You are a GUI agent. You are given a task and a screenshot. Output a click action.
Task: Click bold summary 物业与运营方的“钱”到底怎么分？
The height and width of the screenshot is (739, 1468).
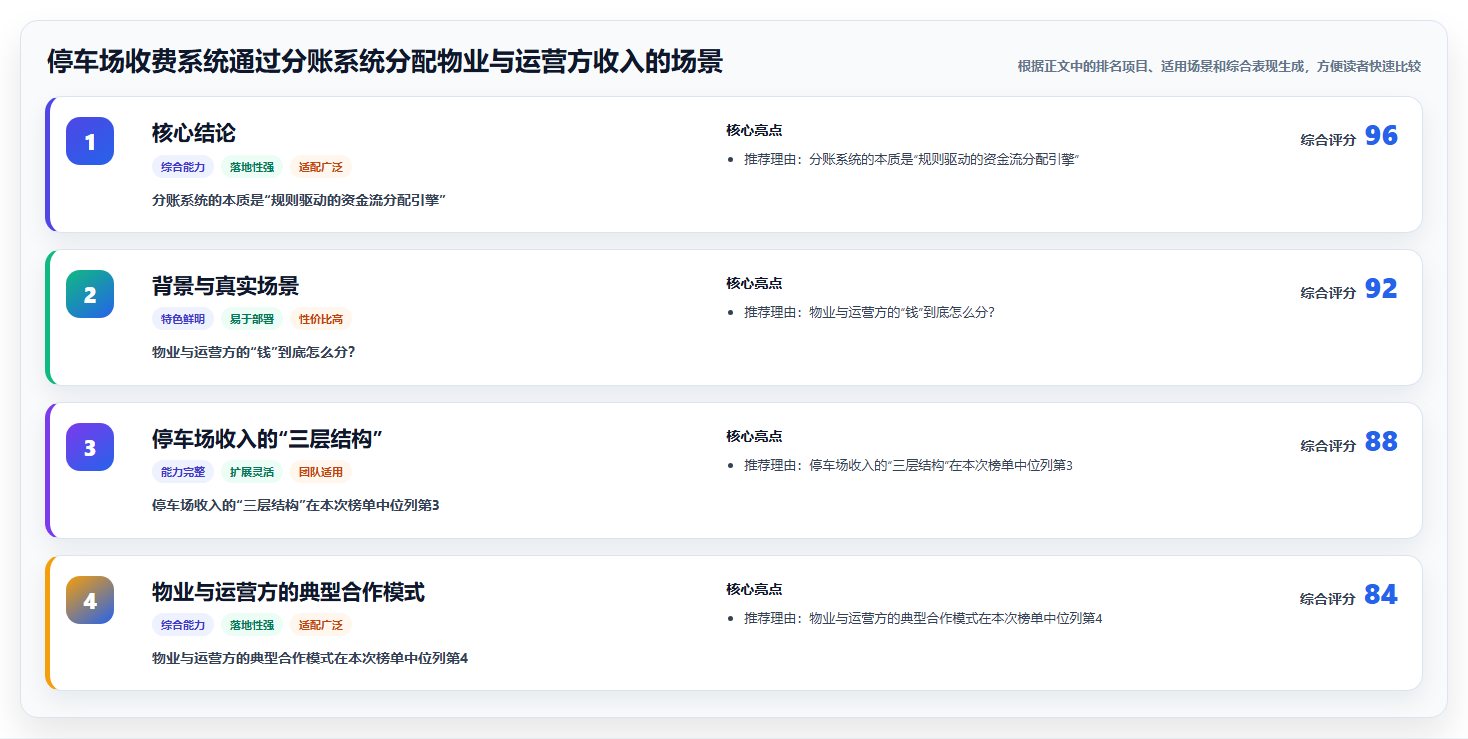pos(254,352)
